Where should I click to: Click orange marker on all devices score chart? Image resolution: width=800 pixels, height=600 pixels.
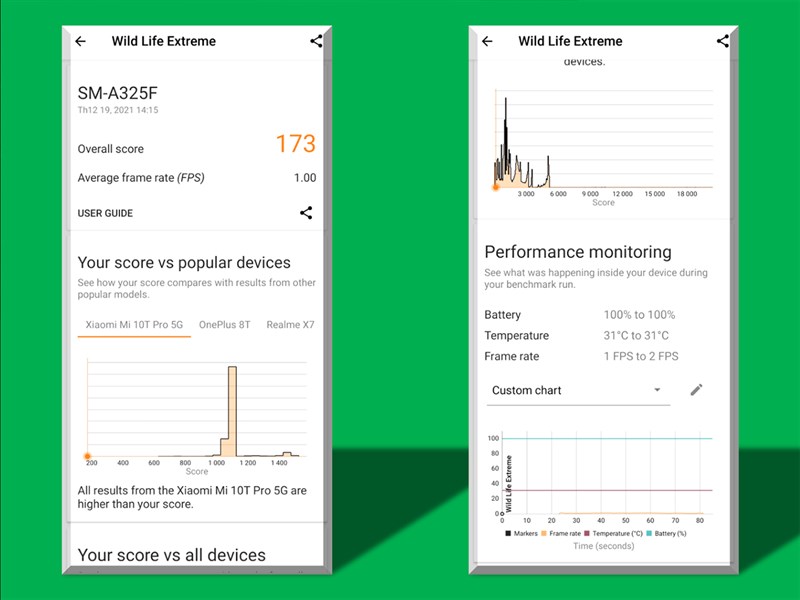tap(495, 188)
